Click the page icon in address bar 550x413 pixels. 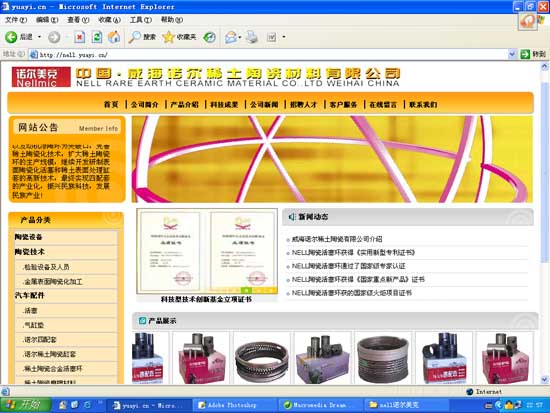pos(34,55)
